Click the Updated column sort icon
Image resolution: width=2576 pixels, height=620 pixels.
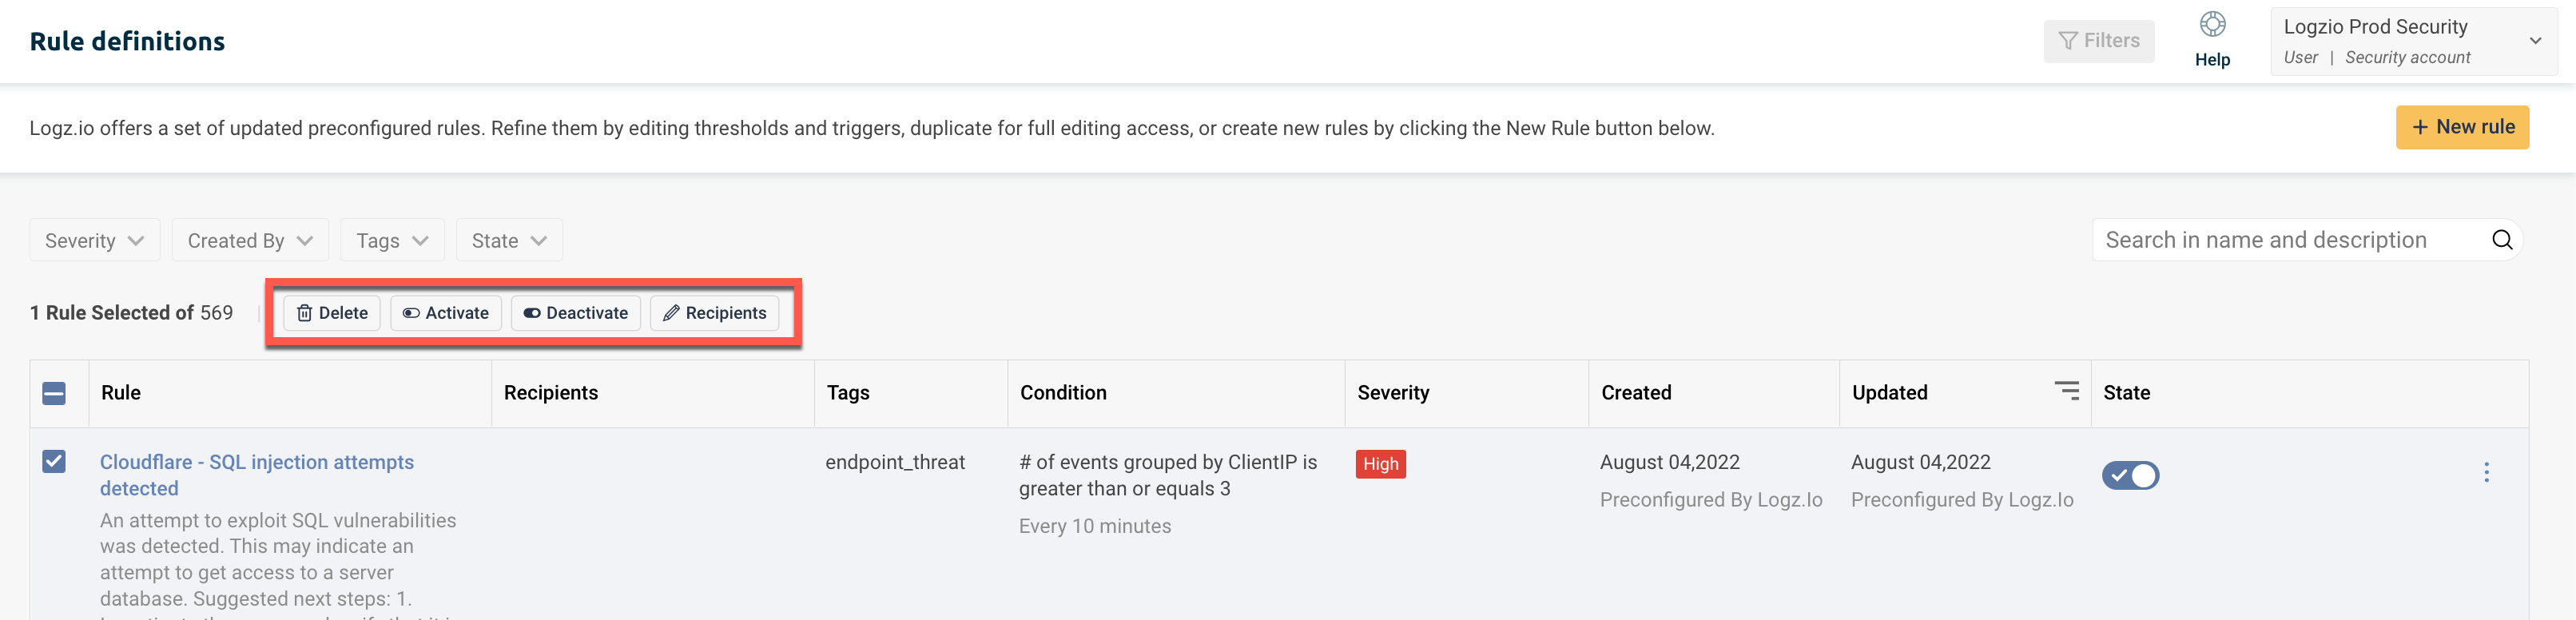[x=2066, y=391]
